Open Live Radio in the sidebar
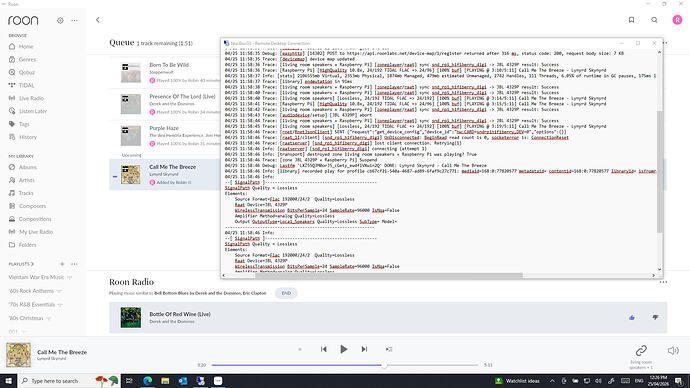Screen dimensions: 690x388 (31, 98)
